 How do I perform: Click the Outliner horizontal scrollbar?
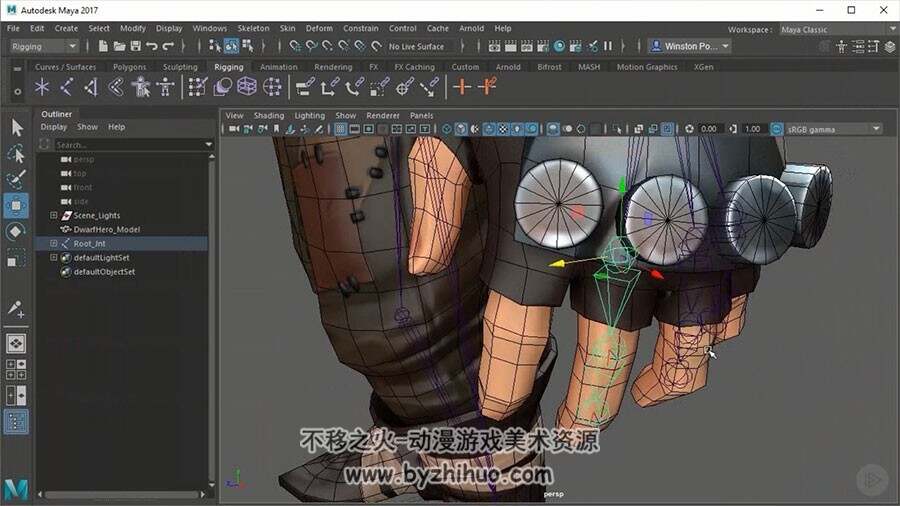(122, 494)
